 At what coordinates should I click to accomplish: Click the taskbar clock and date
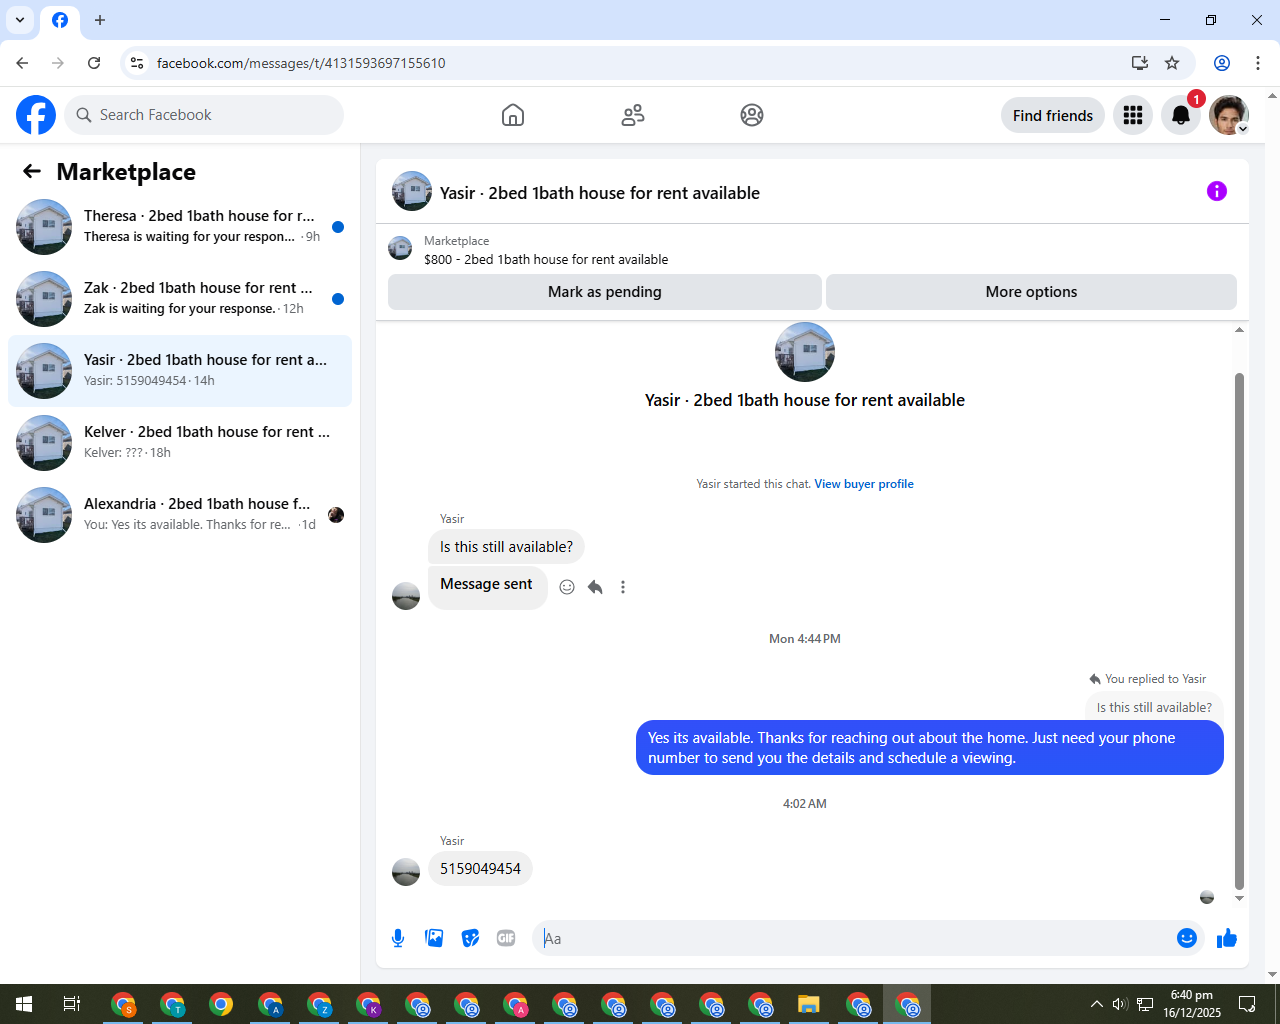coord(1192,1004)
